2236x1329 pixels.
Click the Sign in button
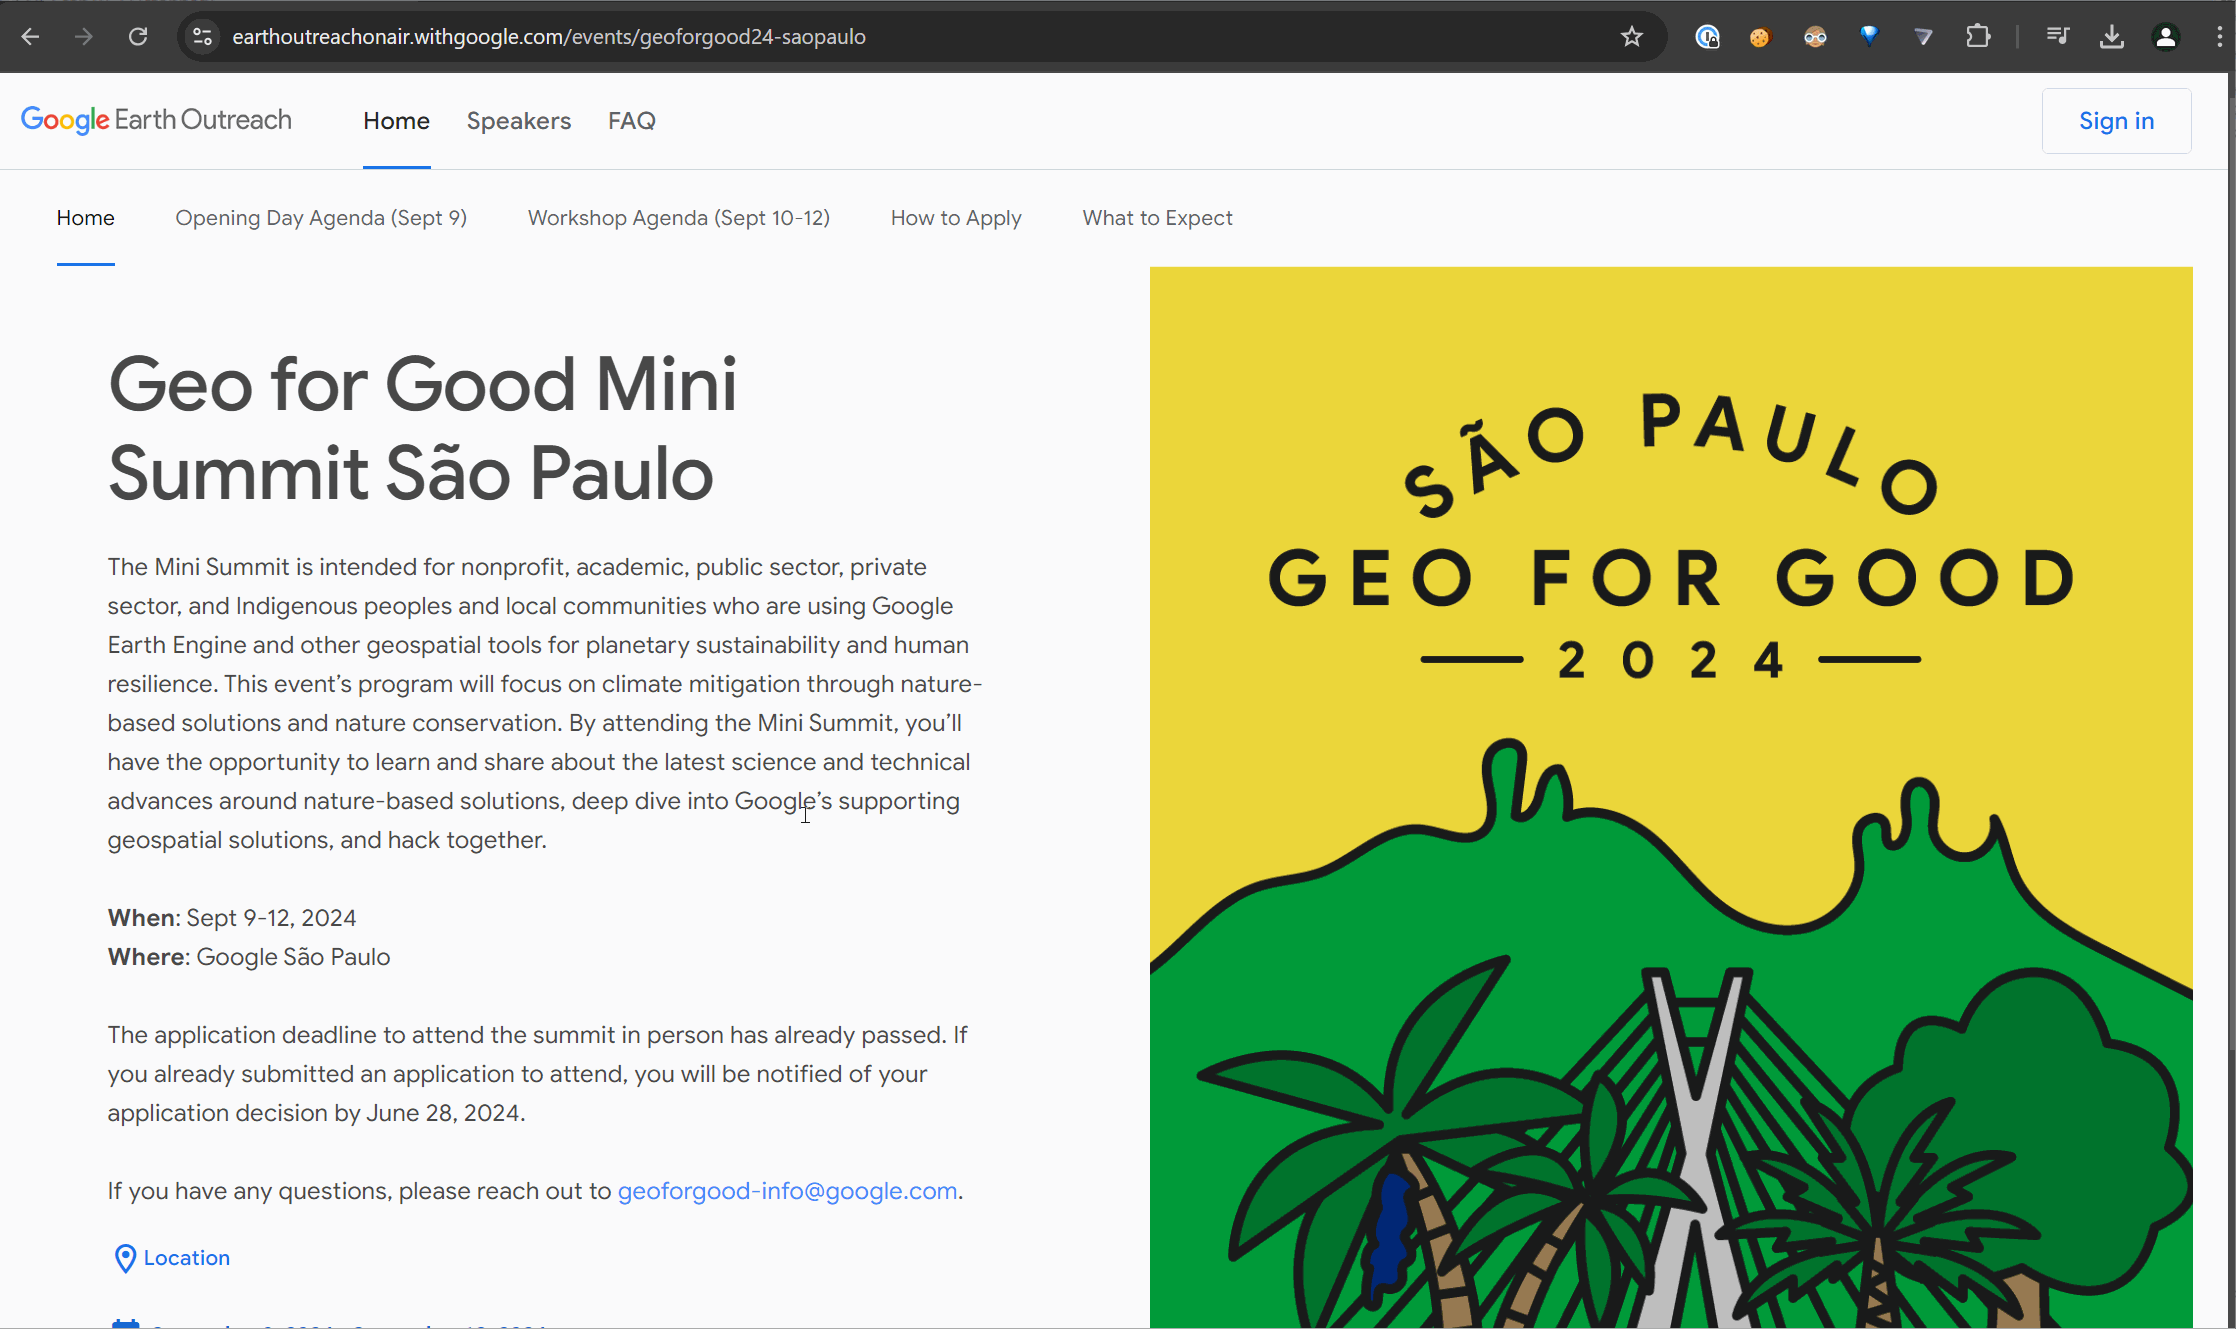pos(2116,121)
